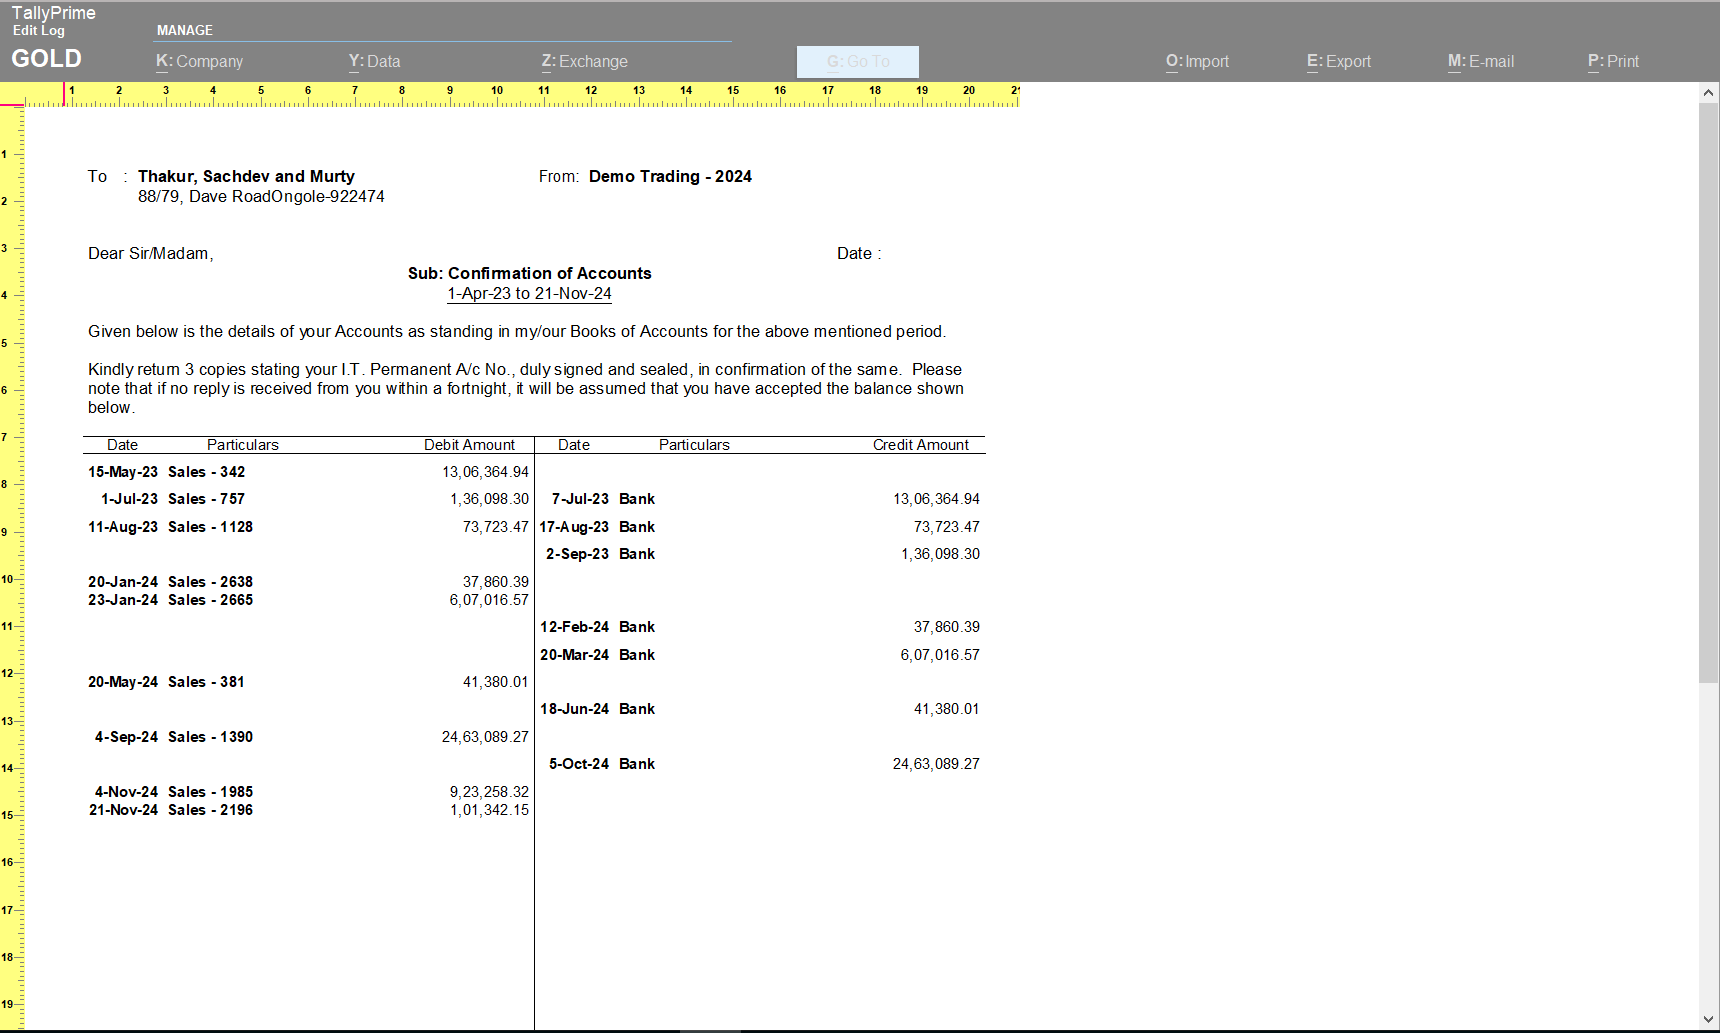This screenshot has width=1720, height=1033.
Task: Open the Import option
Action: pos(1197,61)
